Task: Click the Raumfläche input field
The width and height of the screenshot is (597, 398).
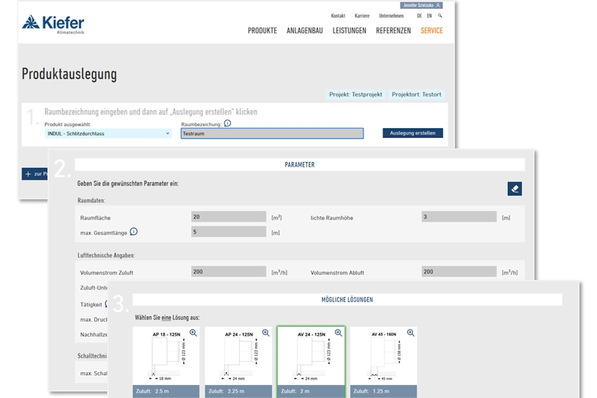Action: click(x=228, y=217)
